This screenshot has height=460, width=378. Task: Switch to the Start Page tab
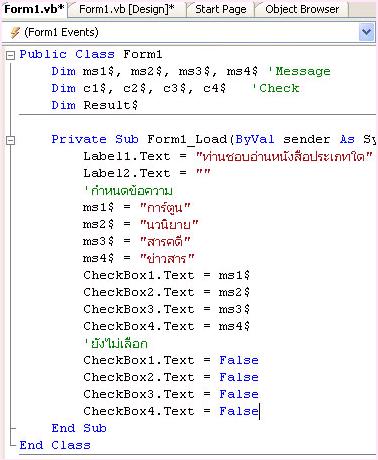pos(221,9)
